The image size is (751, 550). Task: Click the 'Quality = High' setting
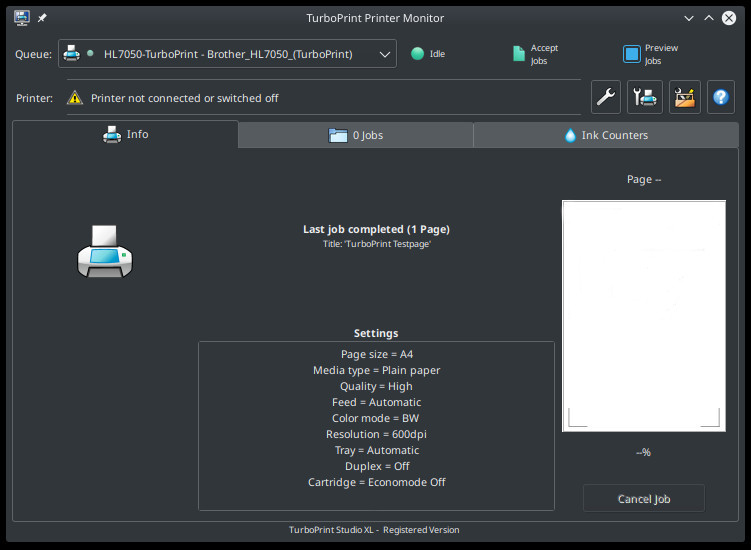[x=376, y=386]
